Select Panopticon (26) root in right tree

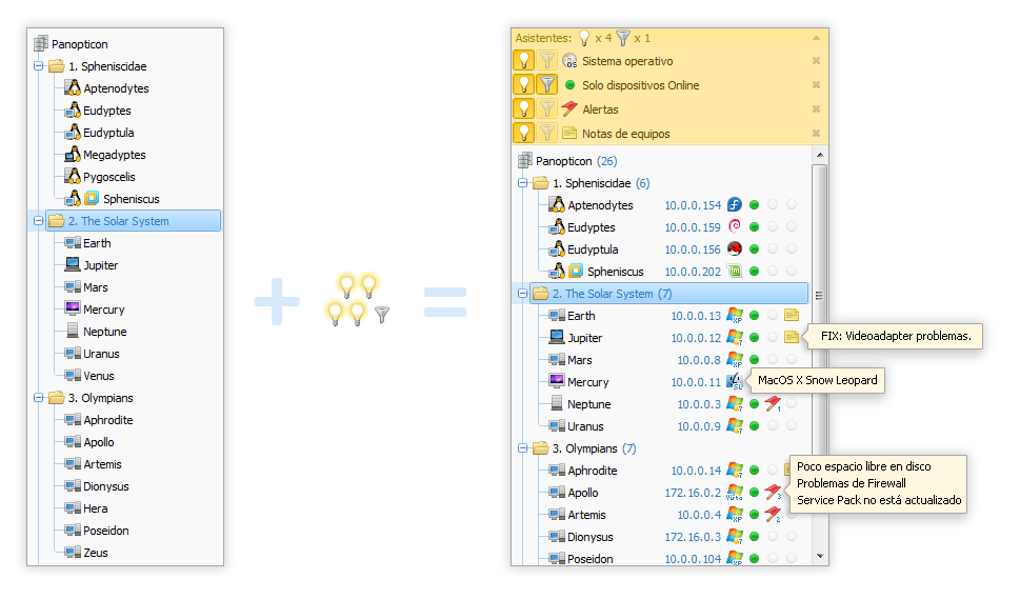(x=576, y=161)
